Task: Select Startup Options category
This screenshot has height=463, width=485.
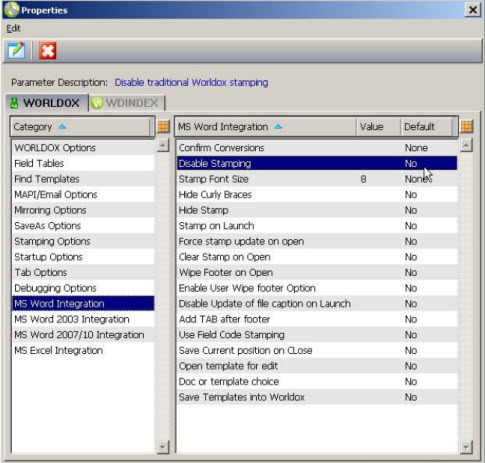Action: point(83,257)
